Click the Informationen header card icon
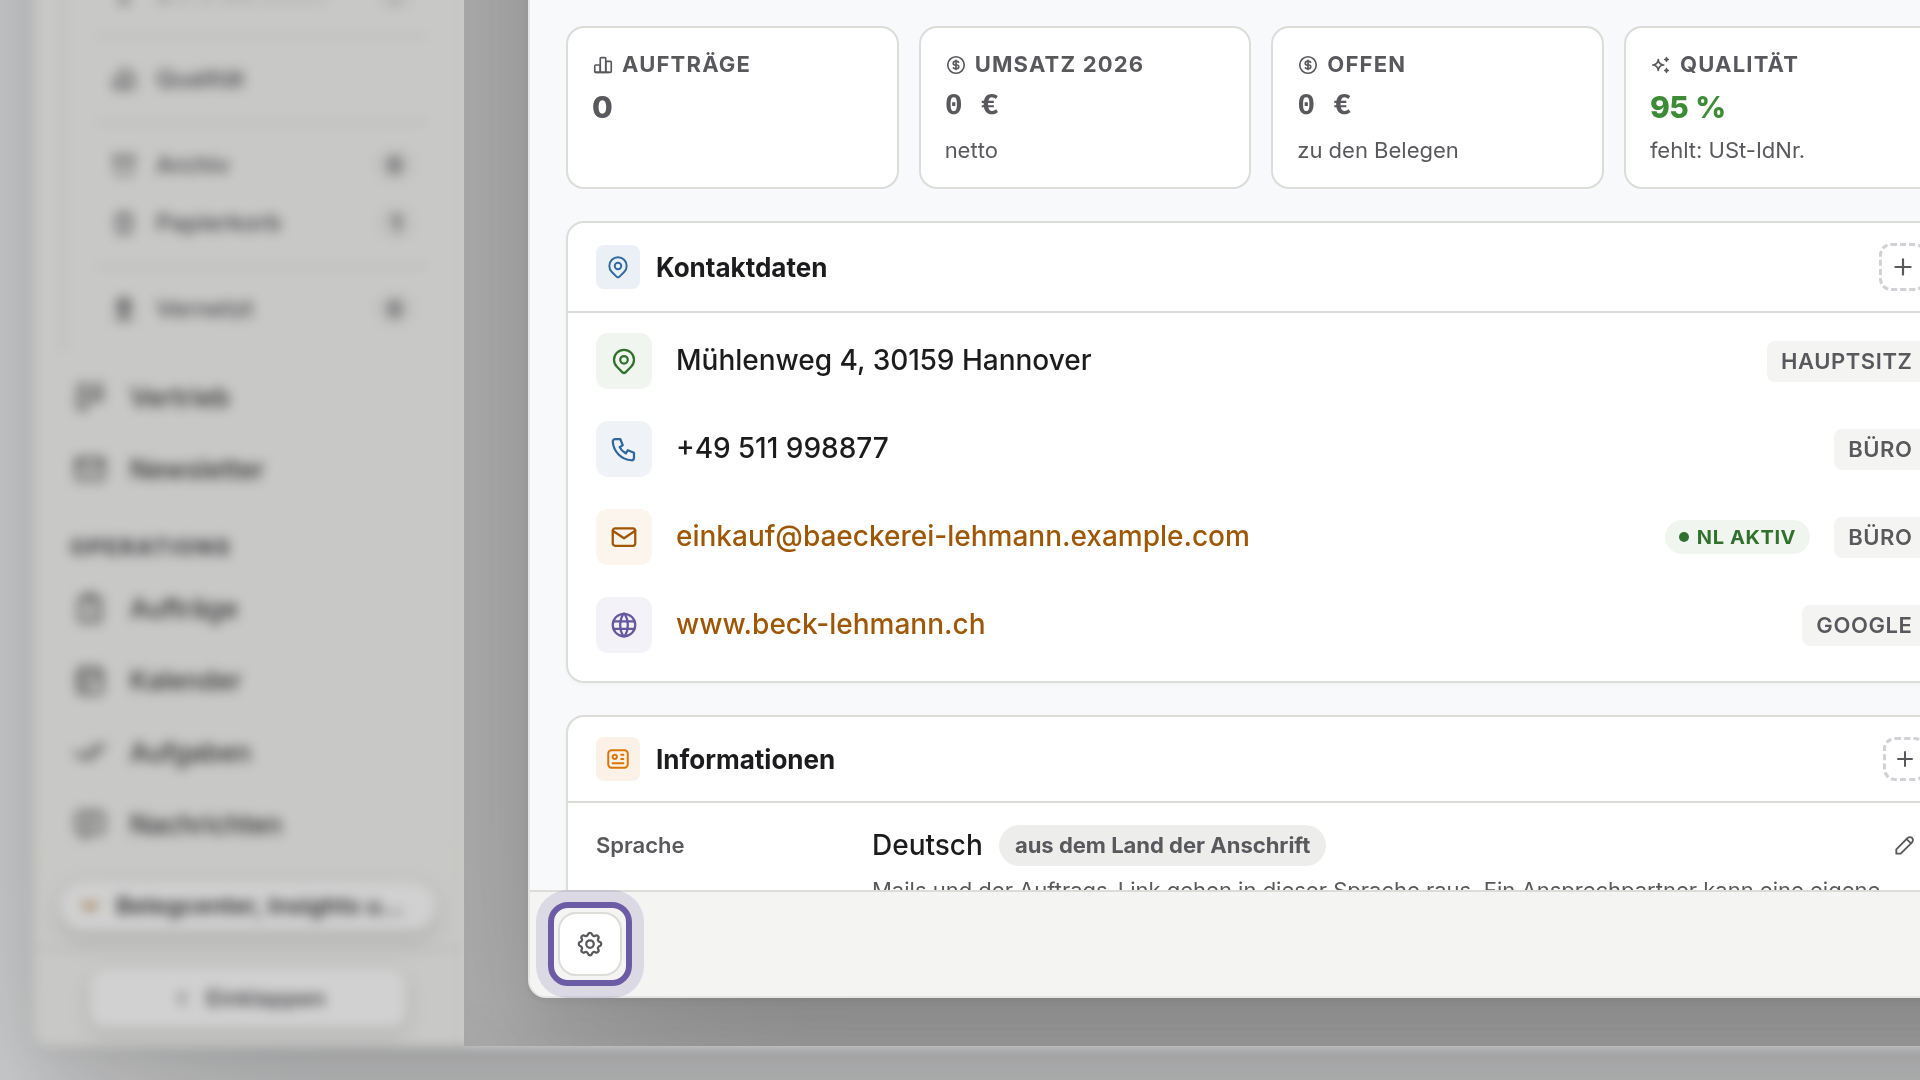The width and height of the screenshot is (1920, 1080). coord(618,759)
